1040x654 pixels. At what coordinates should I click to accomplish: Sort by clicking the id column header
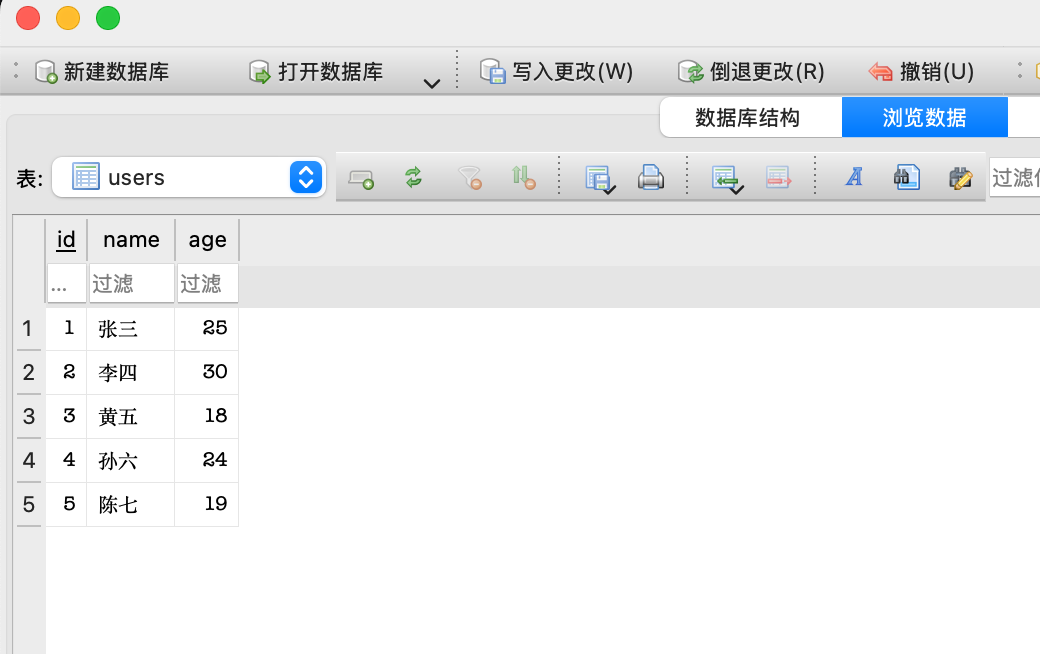coord(65,240)
